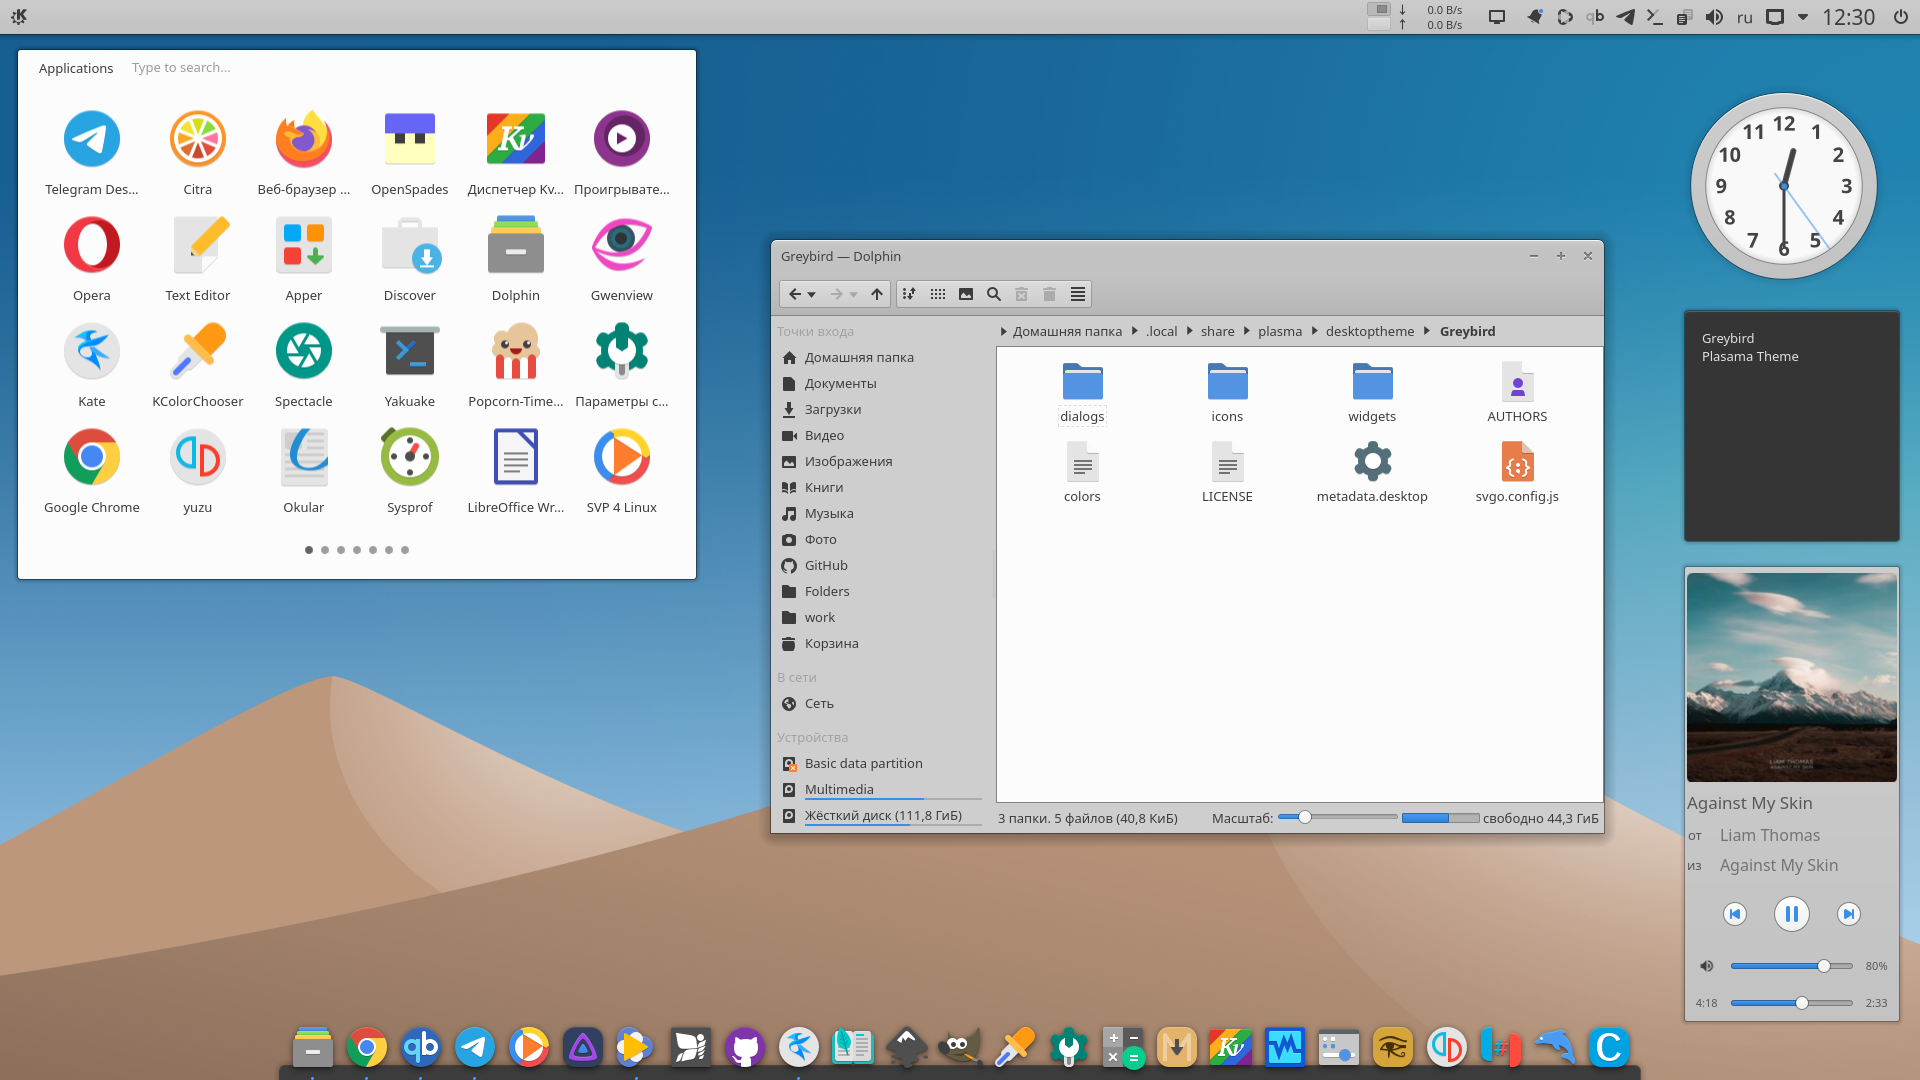Navigate to desktoptheme in the breadcrumb
The width and height of the screenshot is (1920, 1080).
(x=1370, y=331)
